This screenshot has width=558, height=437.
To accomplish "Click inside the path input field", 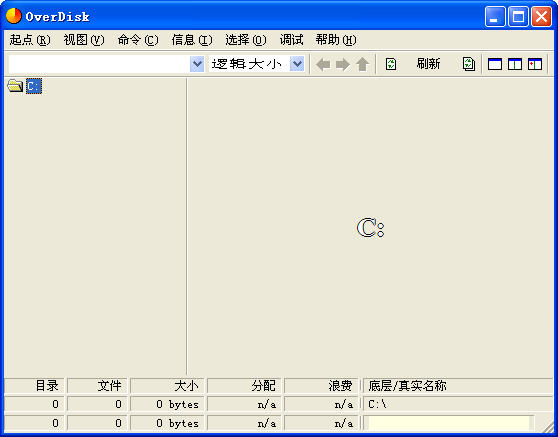I will pos(99,64).
